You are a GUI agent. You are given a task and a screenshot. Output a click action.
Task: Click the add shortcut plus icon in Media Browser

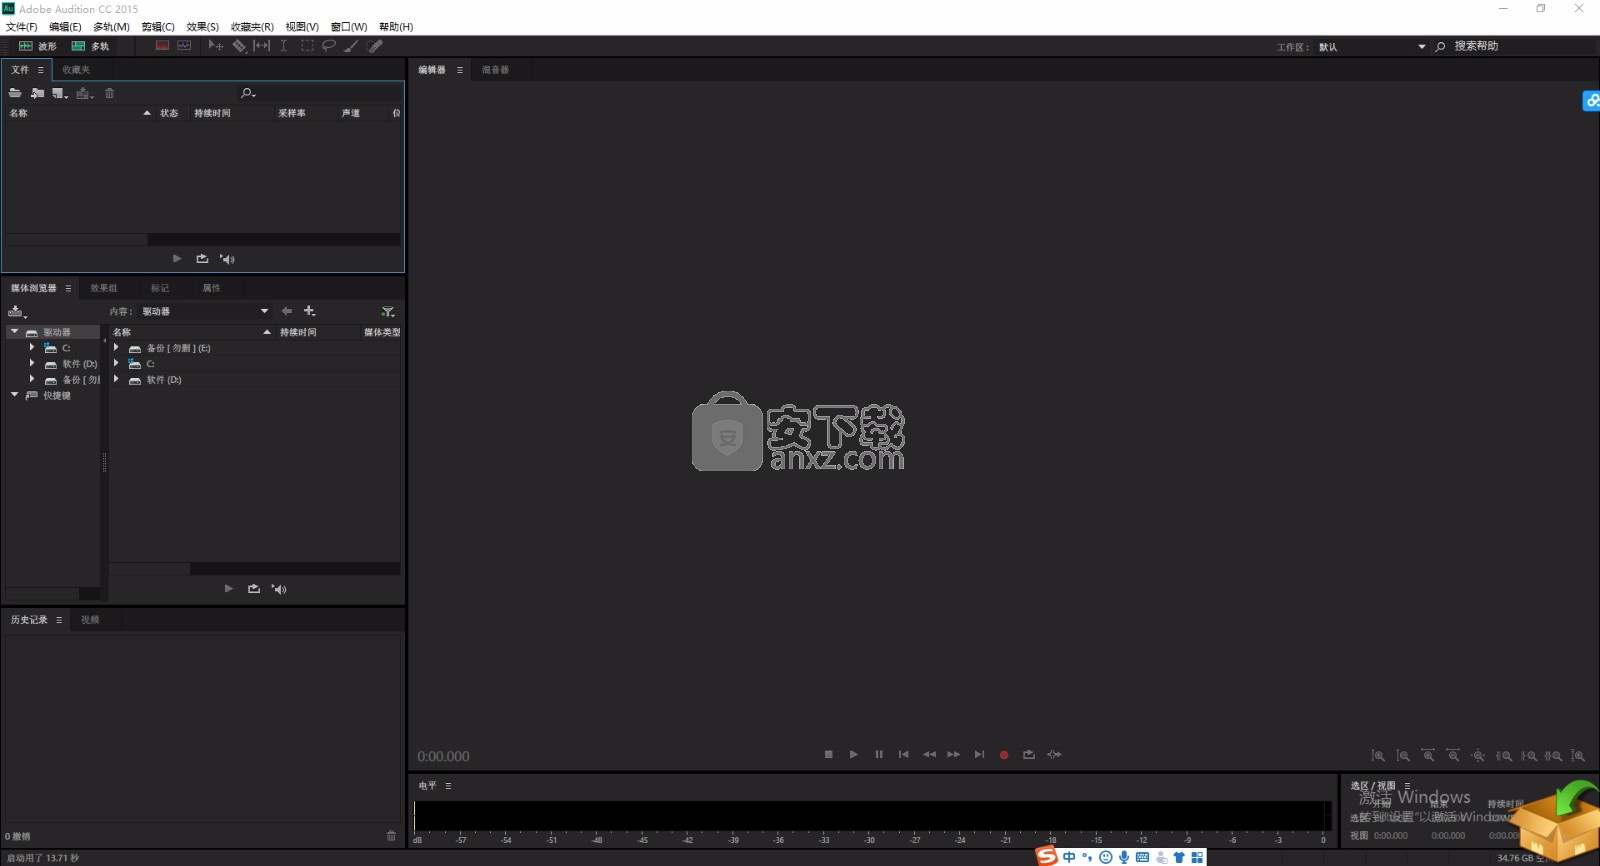(310, 311)
